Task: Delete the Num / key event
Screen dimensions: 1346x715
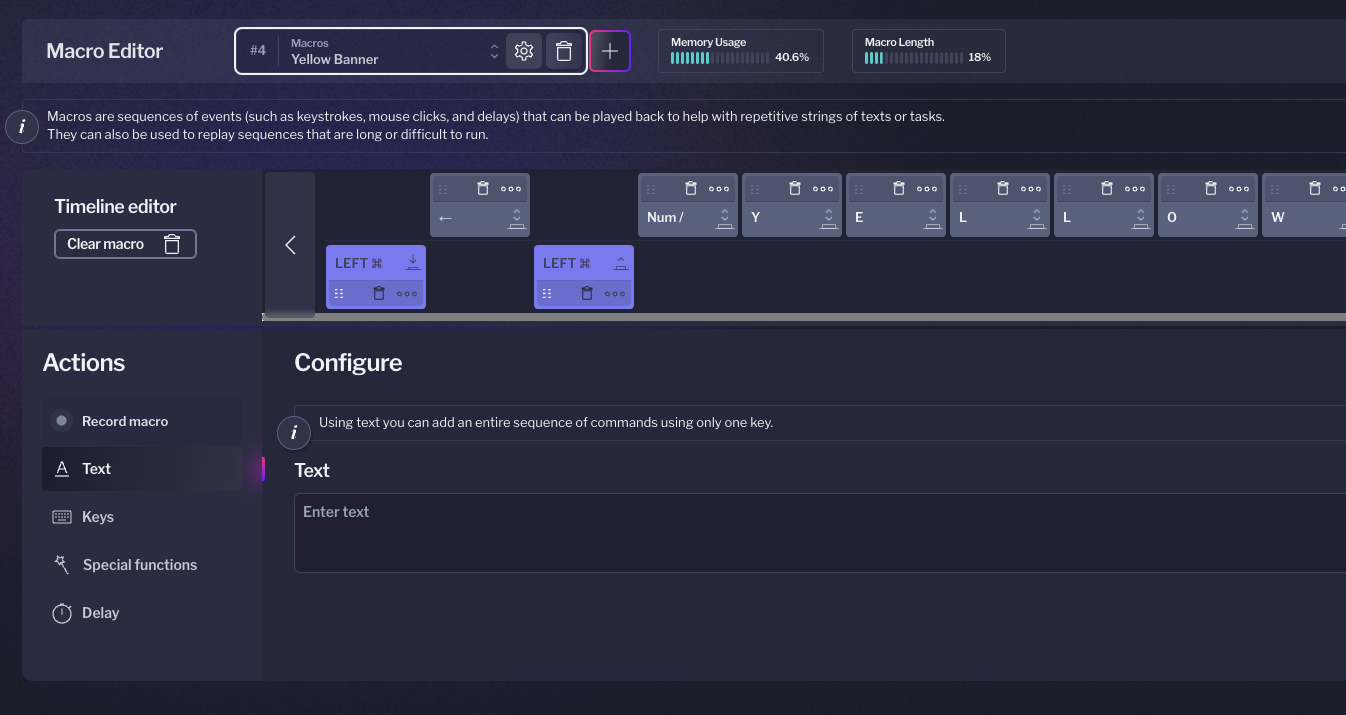Action: pyautogui.click(x=690, y=188)
